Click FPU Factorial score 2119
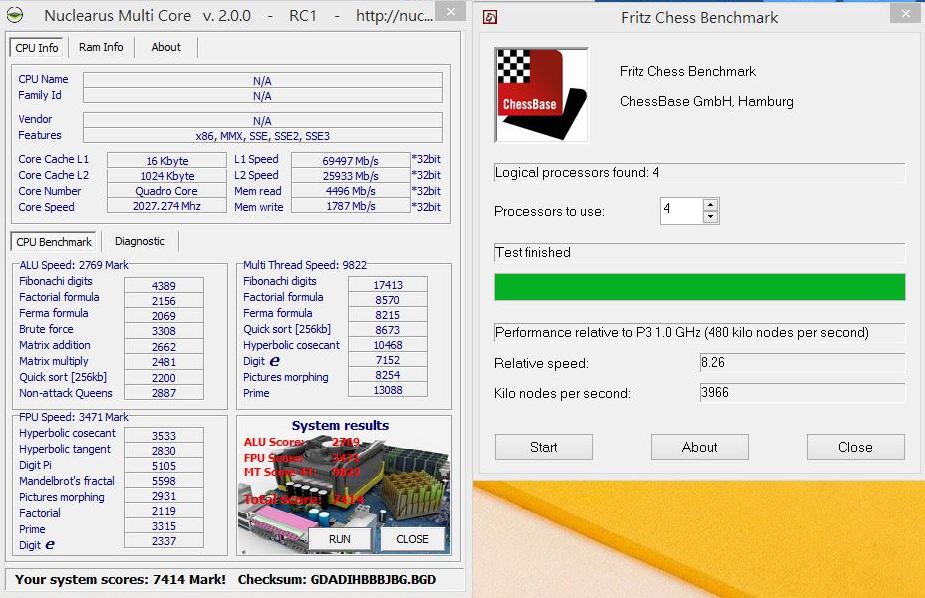925x598 pixels. [164, 511]
